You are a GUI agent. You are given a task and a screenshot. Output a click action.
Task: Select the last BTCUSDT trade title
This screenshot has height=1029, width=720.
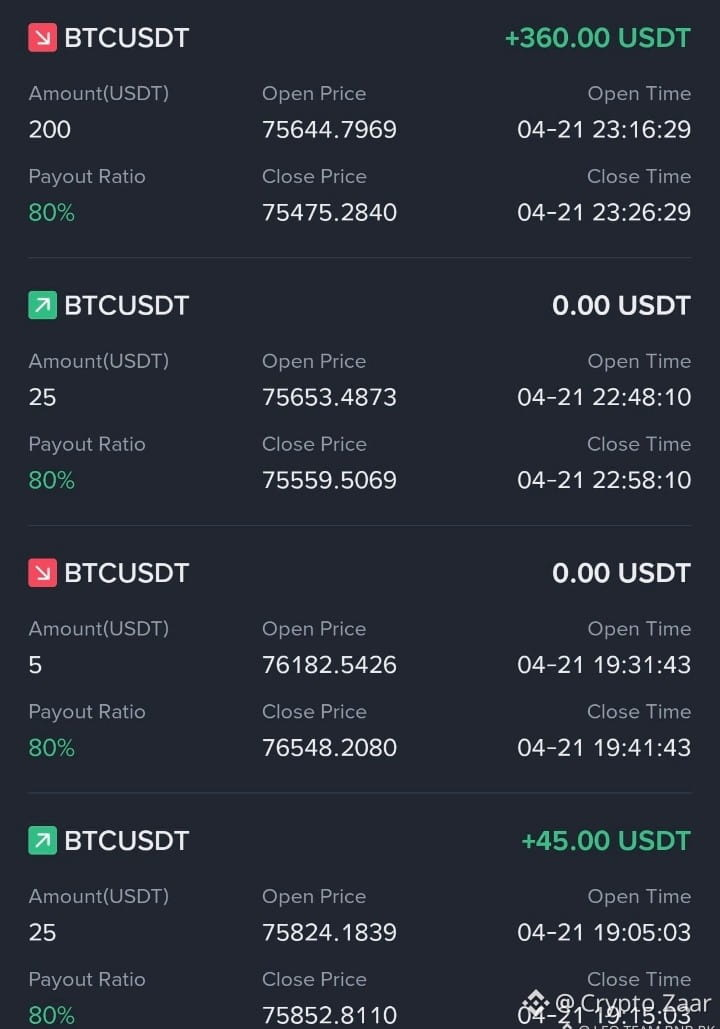click(127, 841)
